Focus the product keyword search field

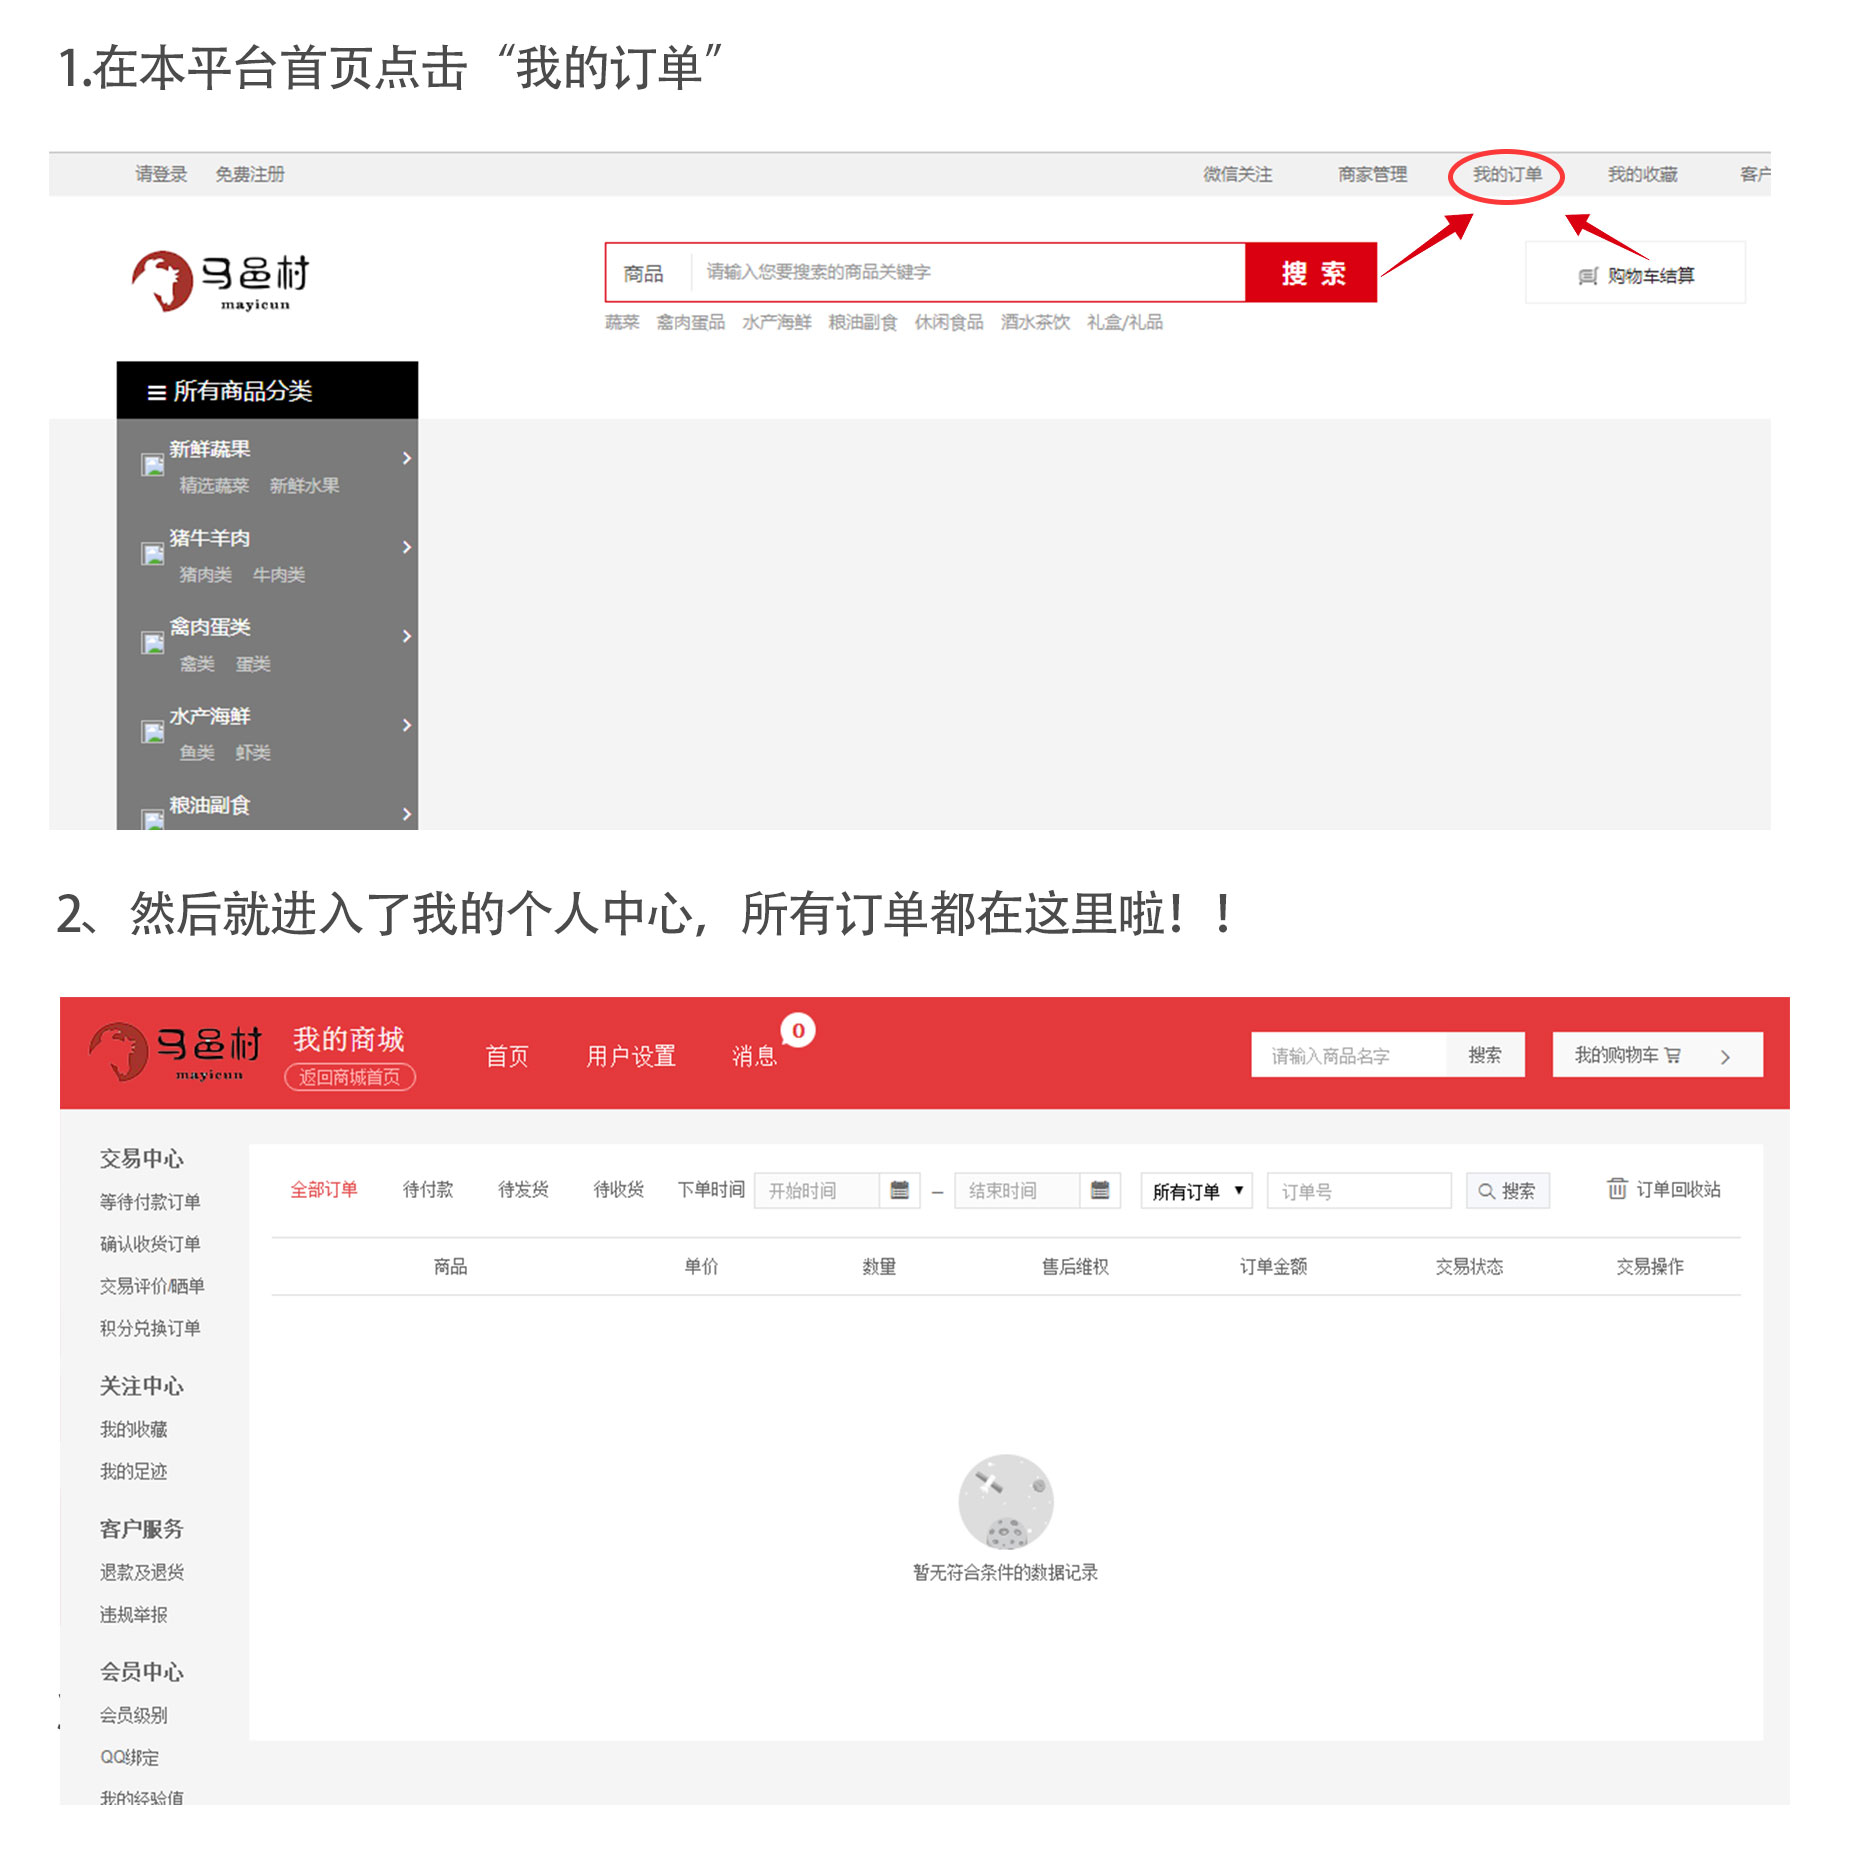click(x=968, y=272)
